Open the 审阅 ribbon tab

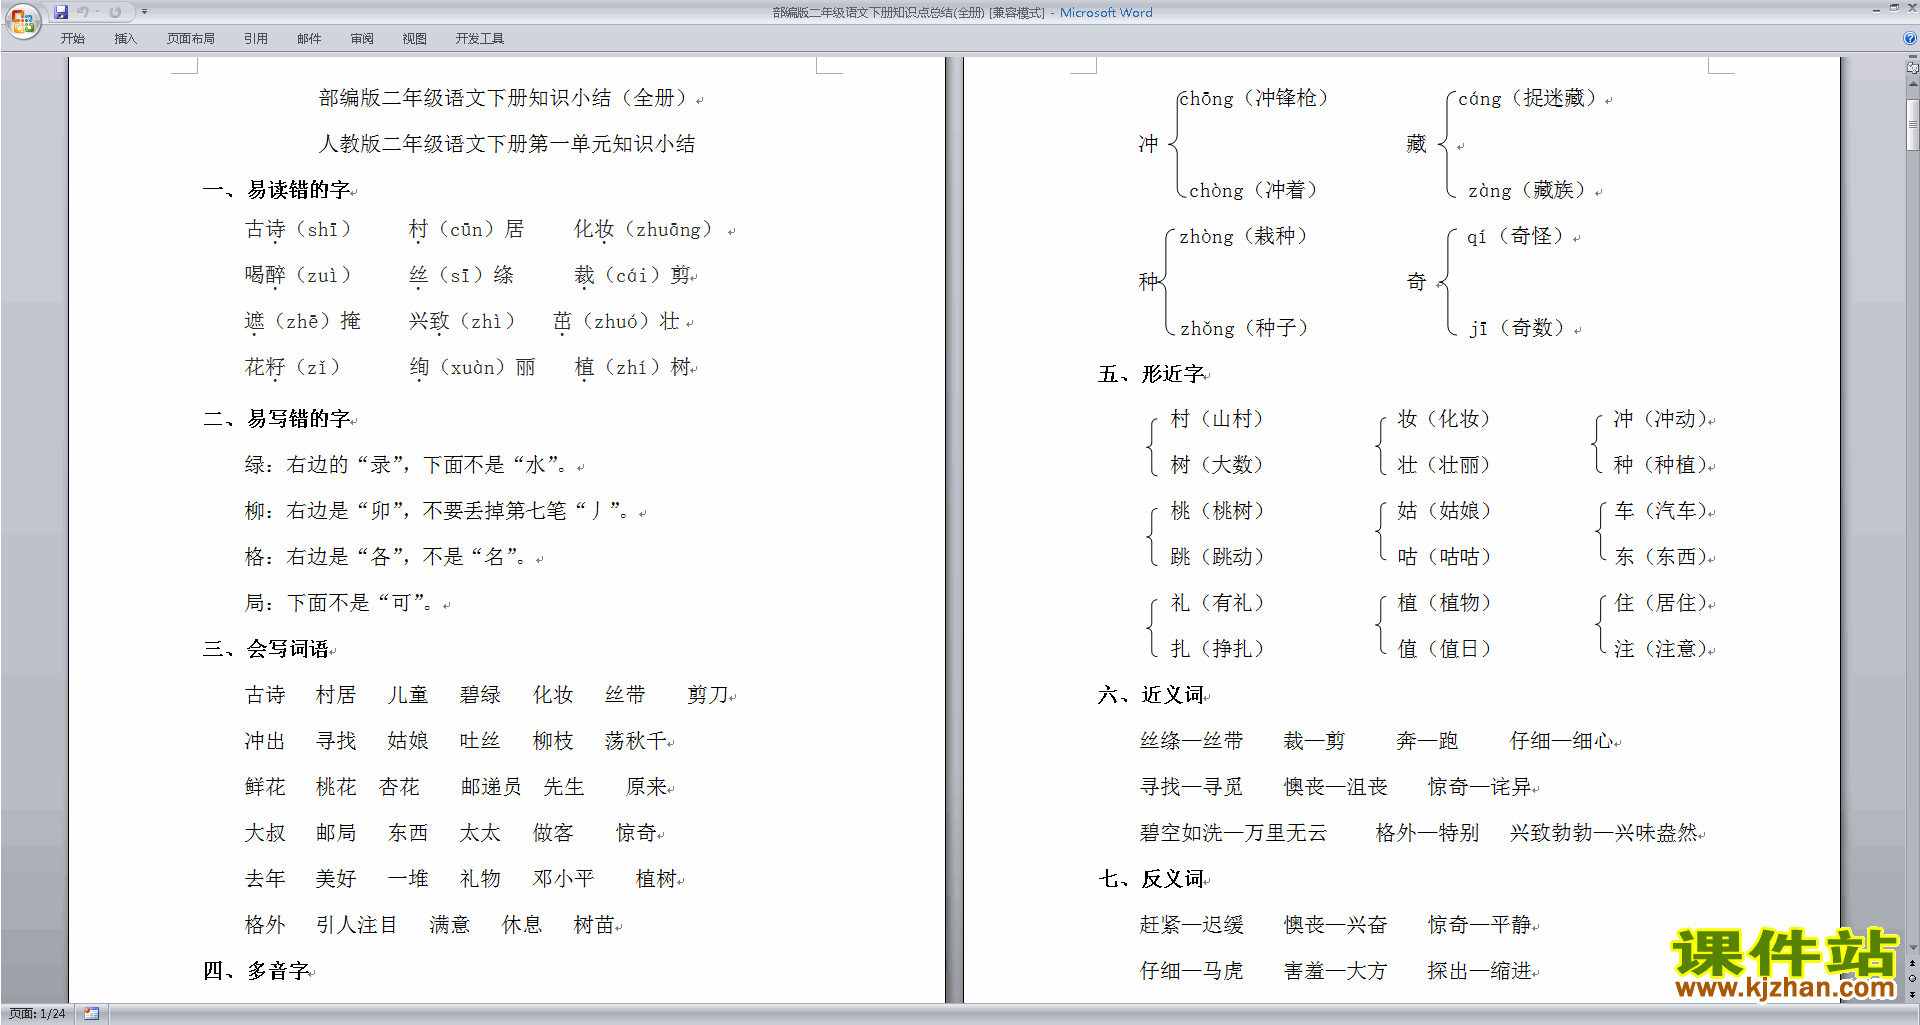pyautogui.click(x=362, y=39)
